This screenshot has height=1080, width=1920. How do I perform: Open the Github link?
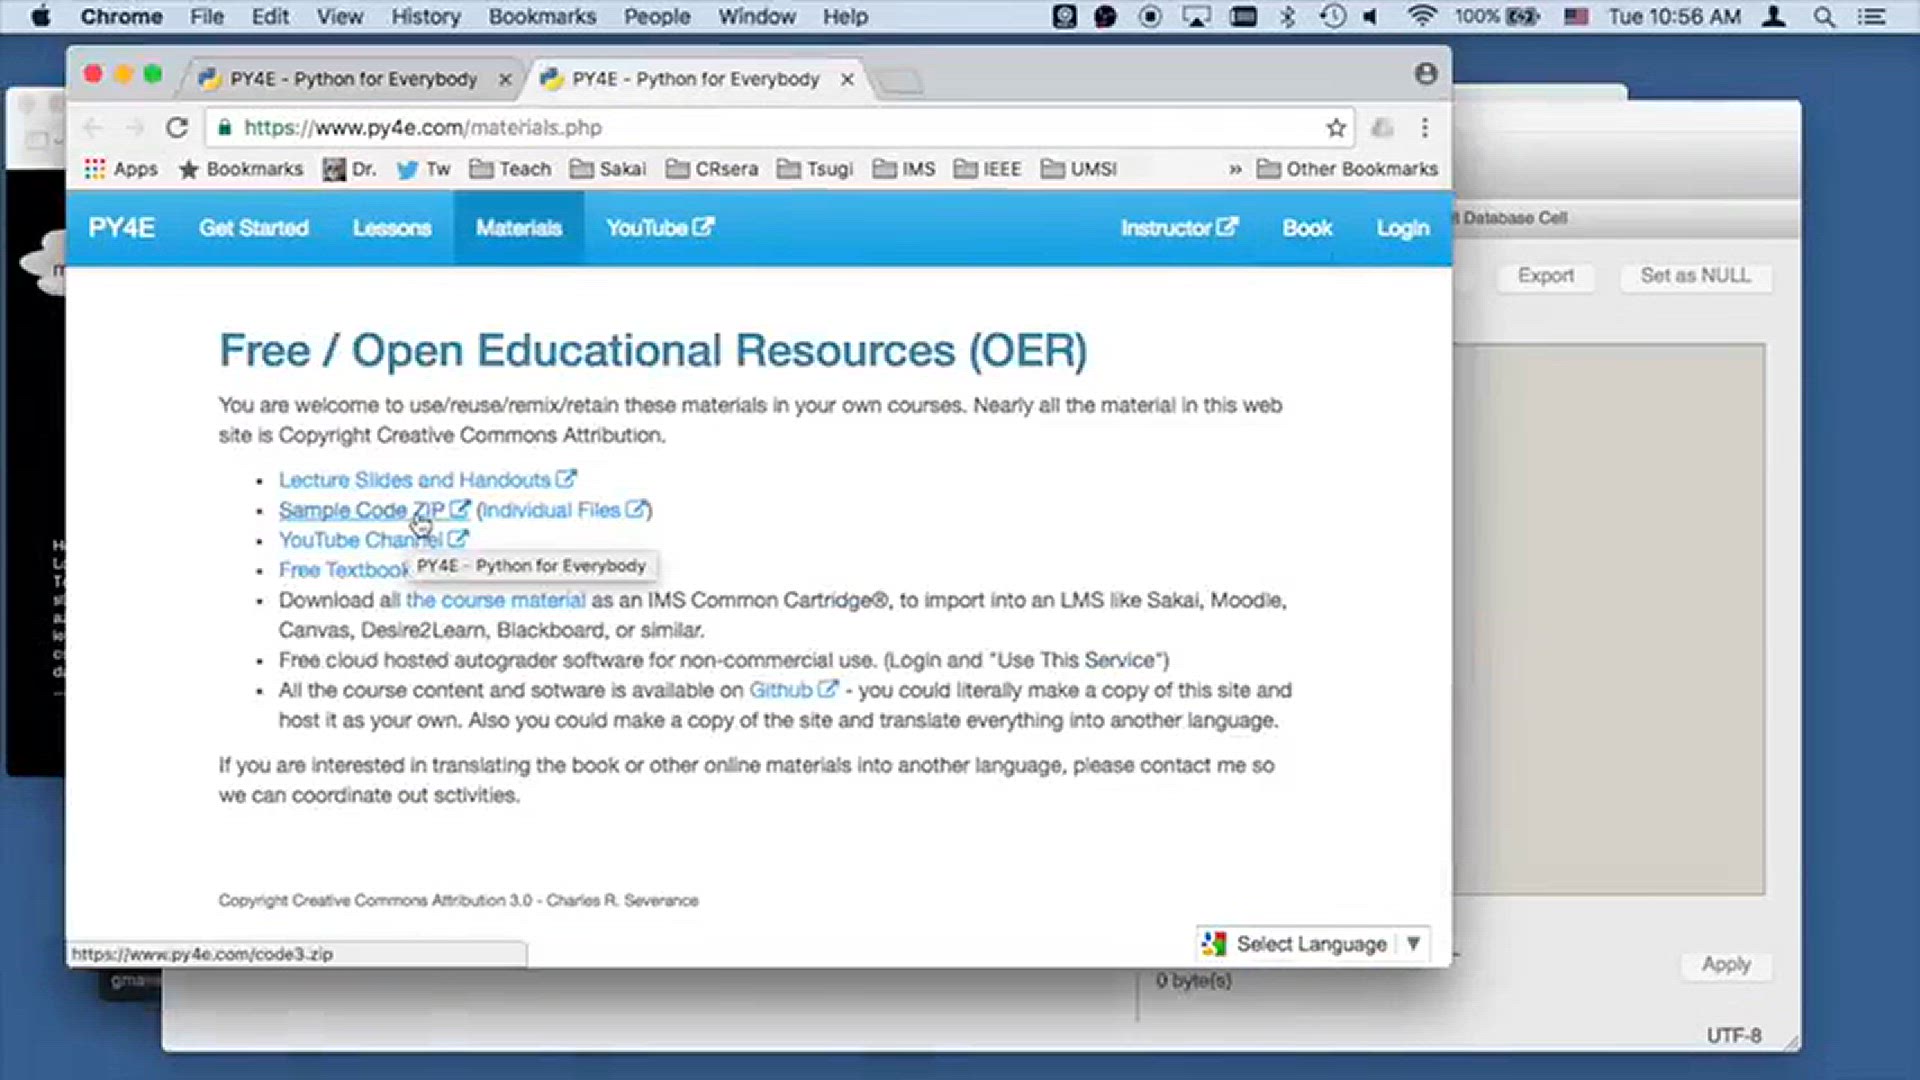click(x=793, y=690)
